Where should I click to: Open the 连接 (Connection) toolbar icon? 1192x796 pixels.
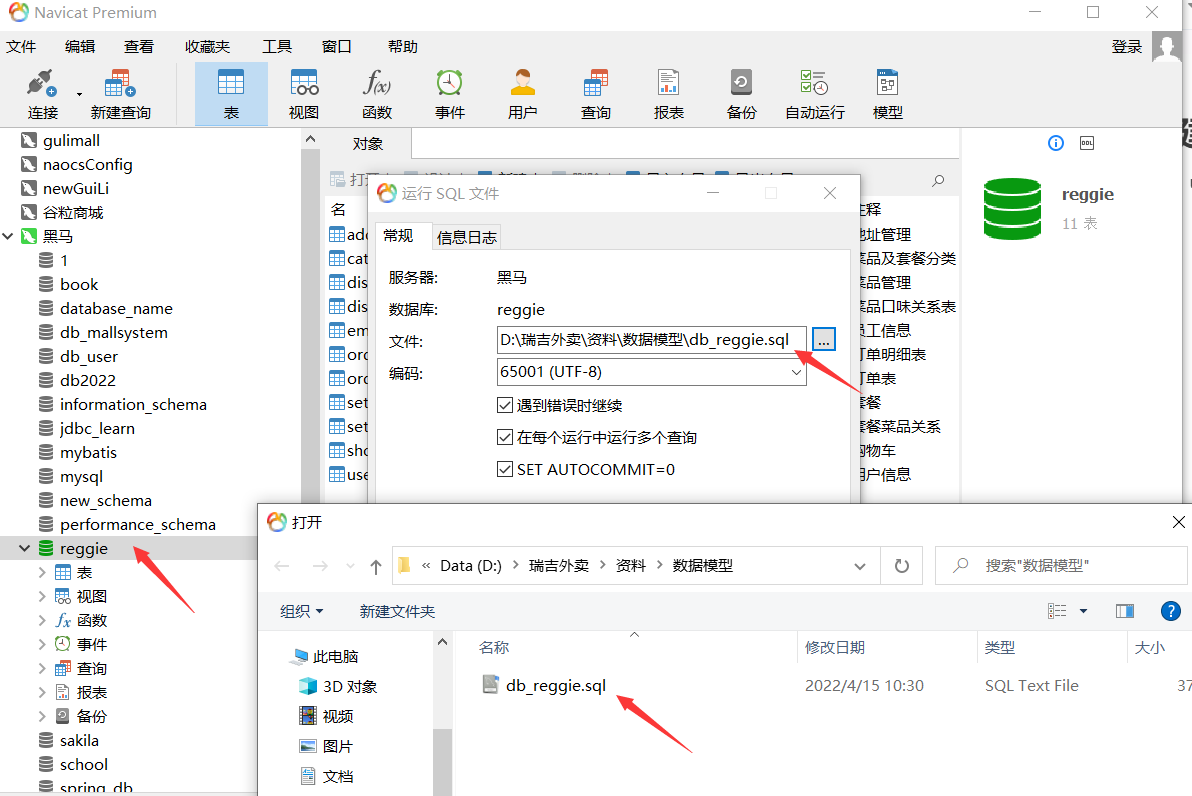coord(42,94)
